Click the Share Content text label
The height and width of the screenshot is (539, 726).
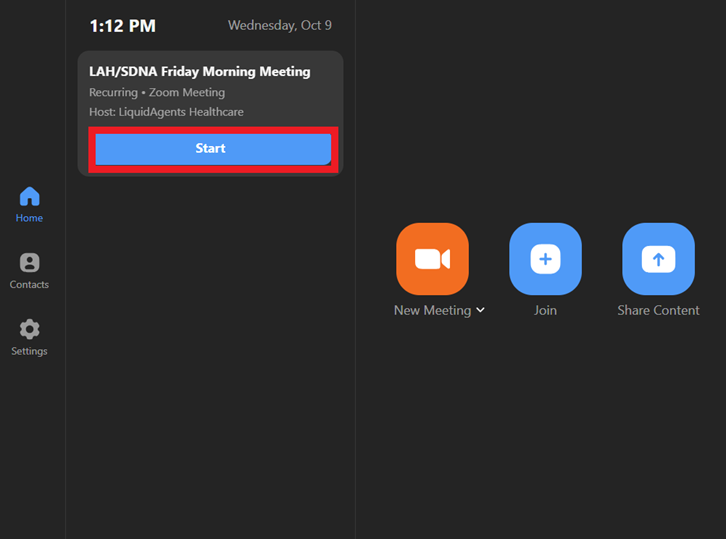coord(658,310)
